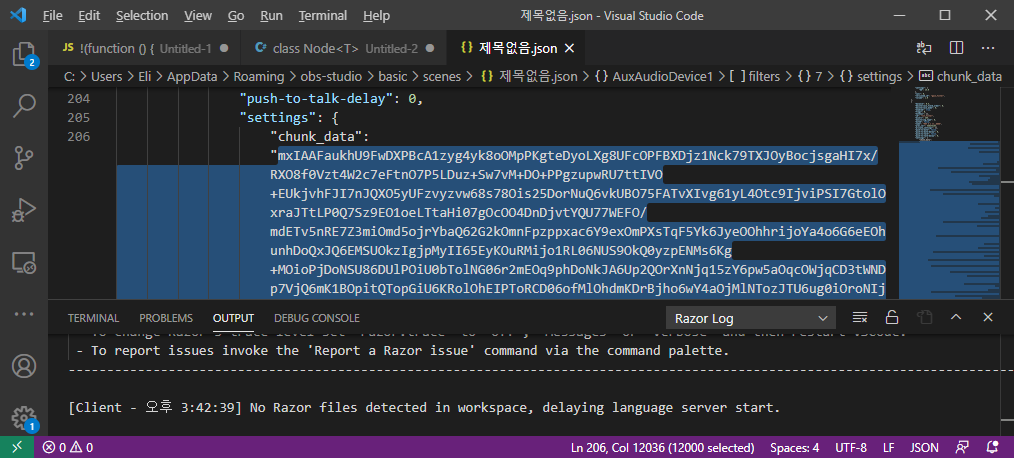Image resolution: width=1014 pixels, height=458 pixels.
Task: Open the Edit menu
Action: [89, 16]
